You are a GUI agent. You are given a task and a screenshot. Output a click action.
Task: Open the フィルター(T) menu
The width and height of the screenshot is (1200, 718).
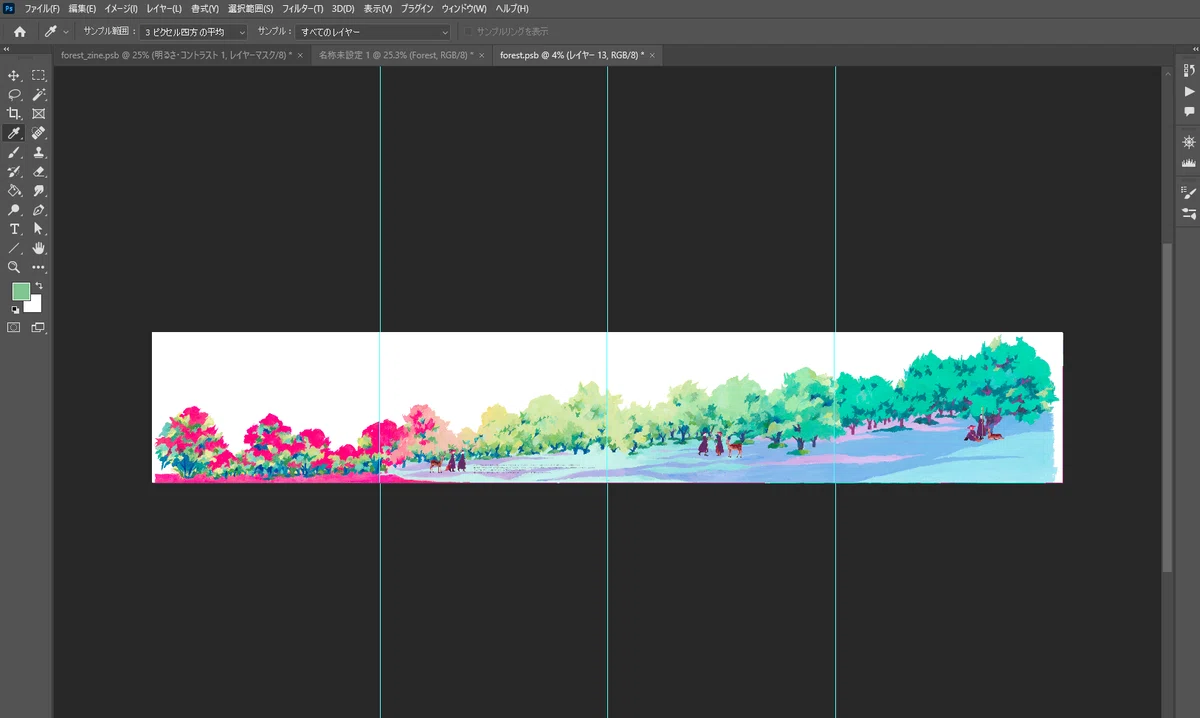[x=303, y=9]
